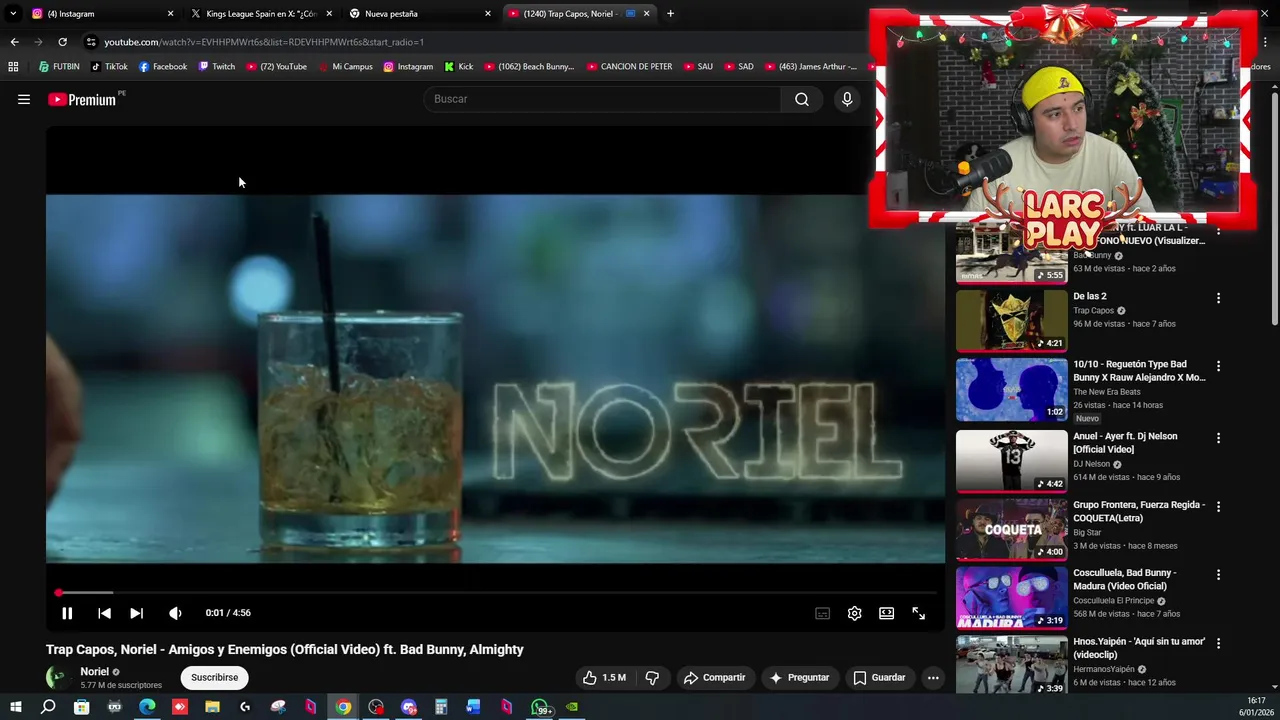
Task: Play the 'De las 2' thumbnail
Action: point(1011,321)
